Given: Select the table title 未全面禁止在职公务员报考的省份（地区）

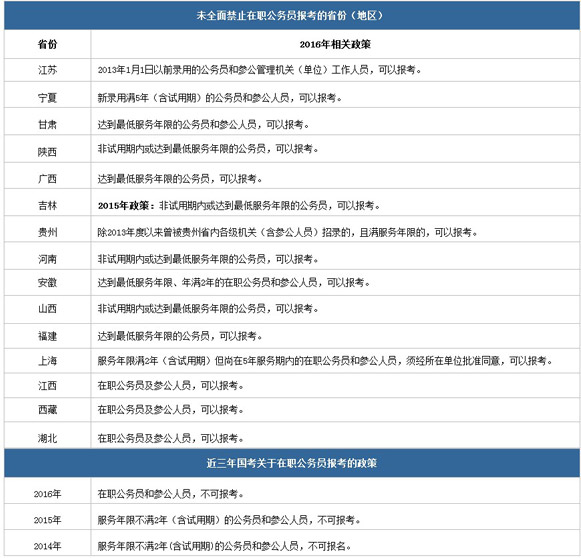Looking at the screenshot, I should pos(290,16).
